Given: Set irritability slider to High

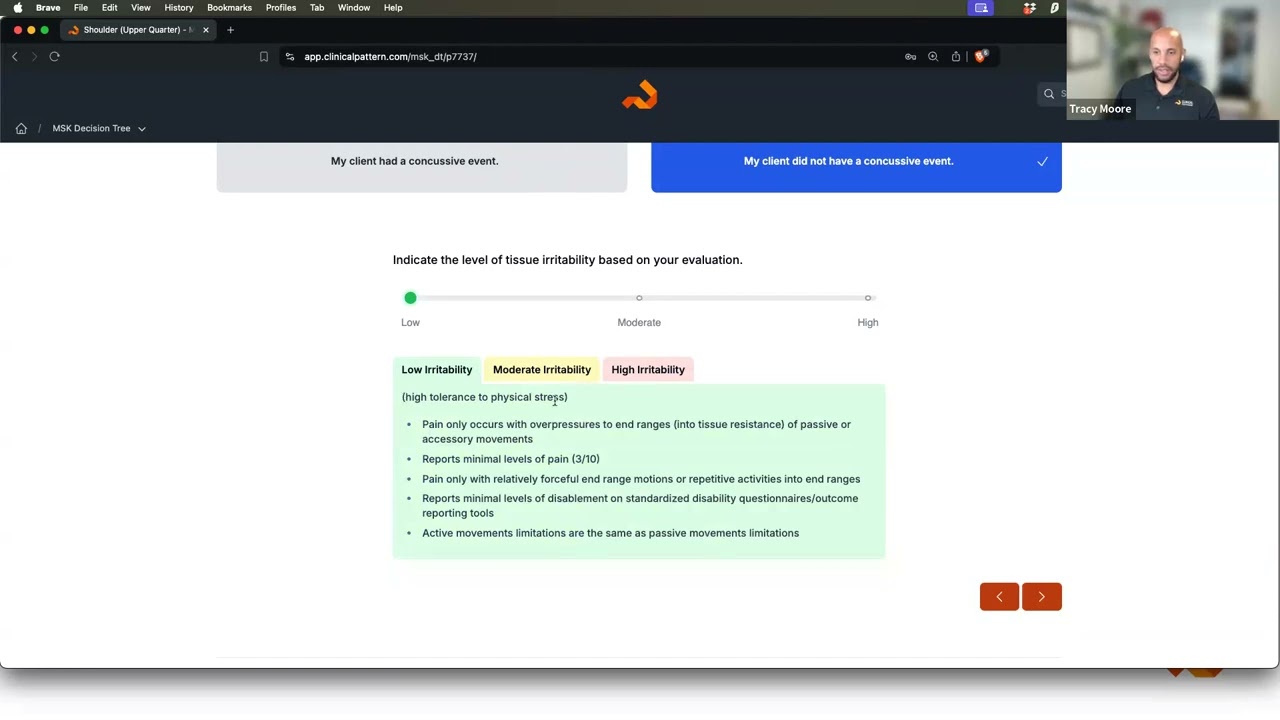Looking at the screenshot, I should pyautogui.click(x=868, y=298).
